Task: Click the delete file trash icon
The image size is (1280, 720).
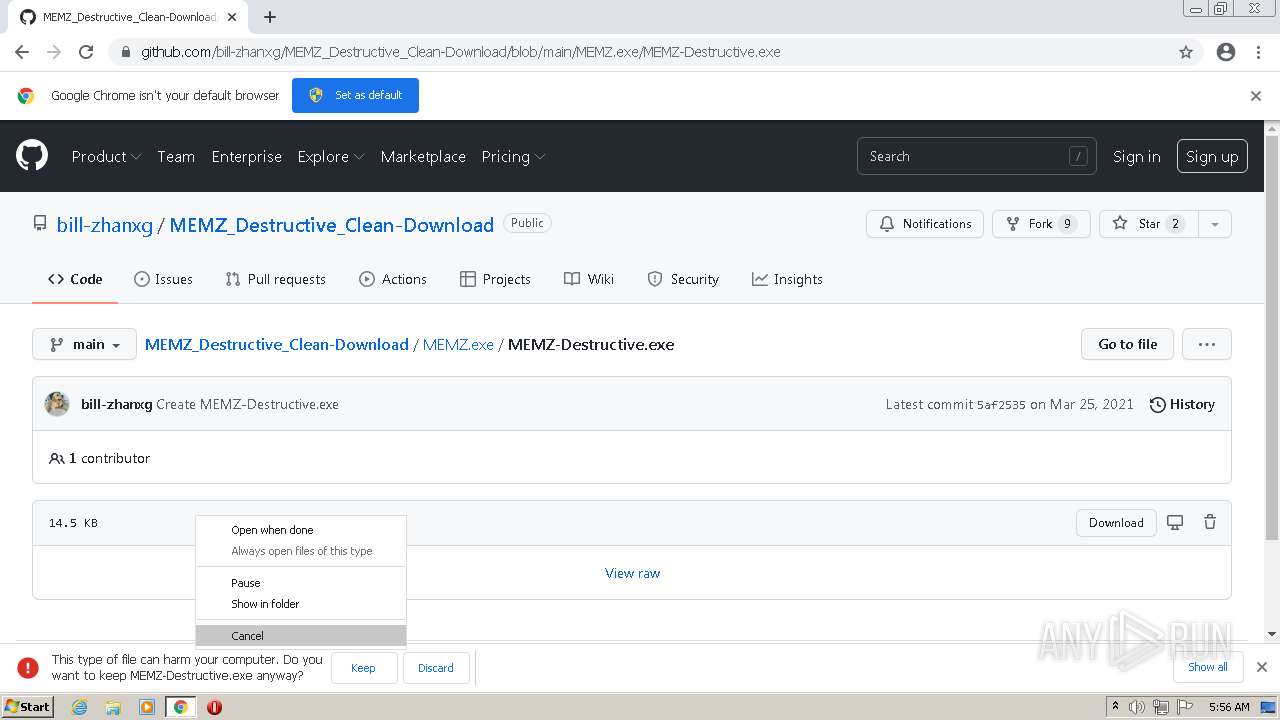Action: pyautogui.click(x=1210, y=522)
